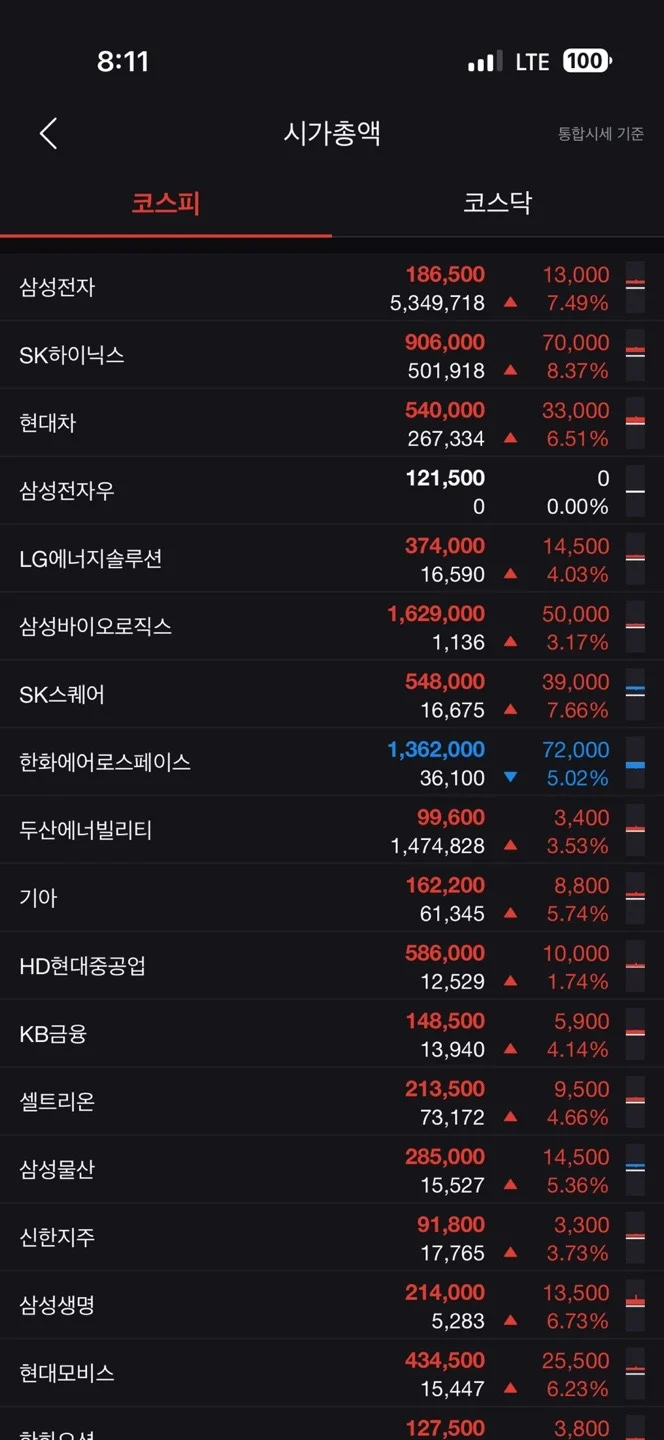This screenshot has height=1440, width=664.
Task: Open the KB금융 listing
Action: (332, 1034)
